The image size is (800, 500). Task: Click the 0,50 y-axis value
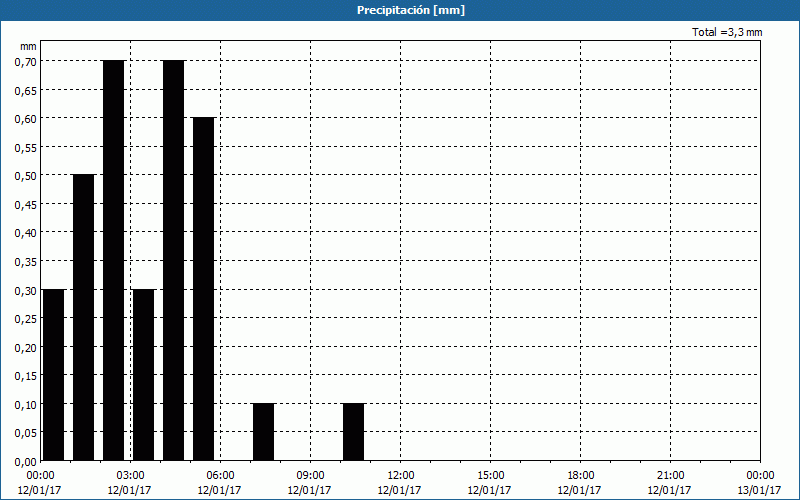26,176
